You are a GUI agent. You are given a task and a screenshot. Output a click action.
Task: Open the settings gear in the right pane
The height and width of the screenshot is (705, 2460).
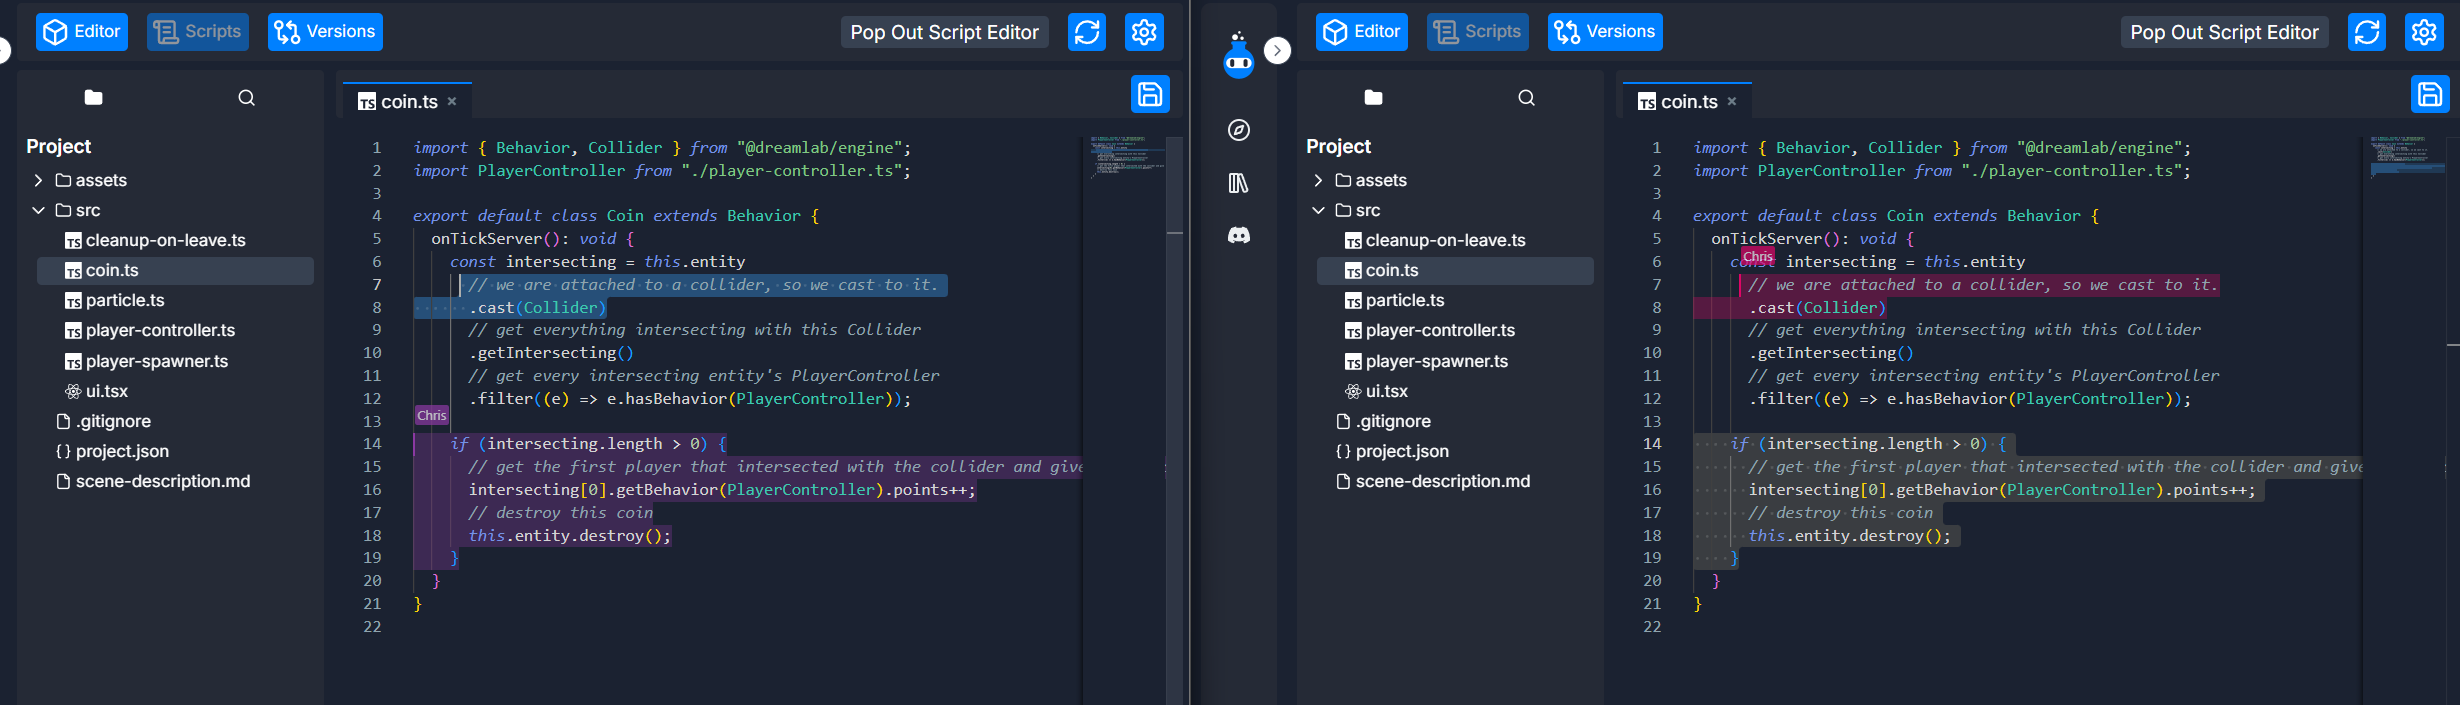tap(2424, 32)
